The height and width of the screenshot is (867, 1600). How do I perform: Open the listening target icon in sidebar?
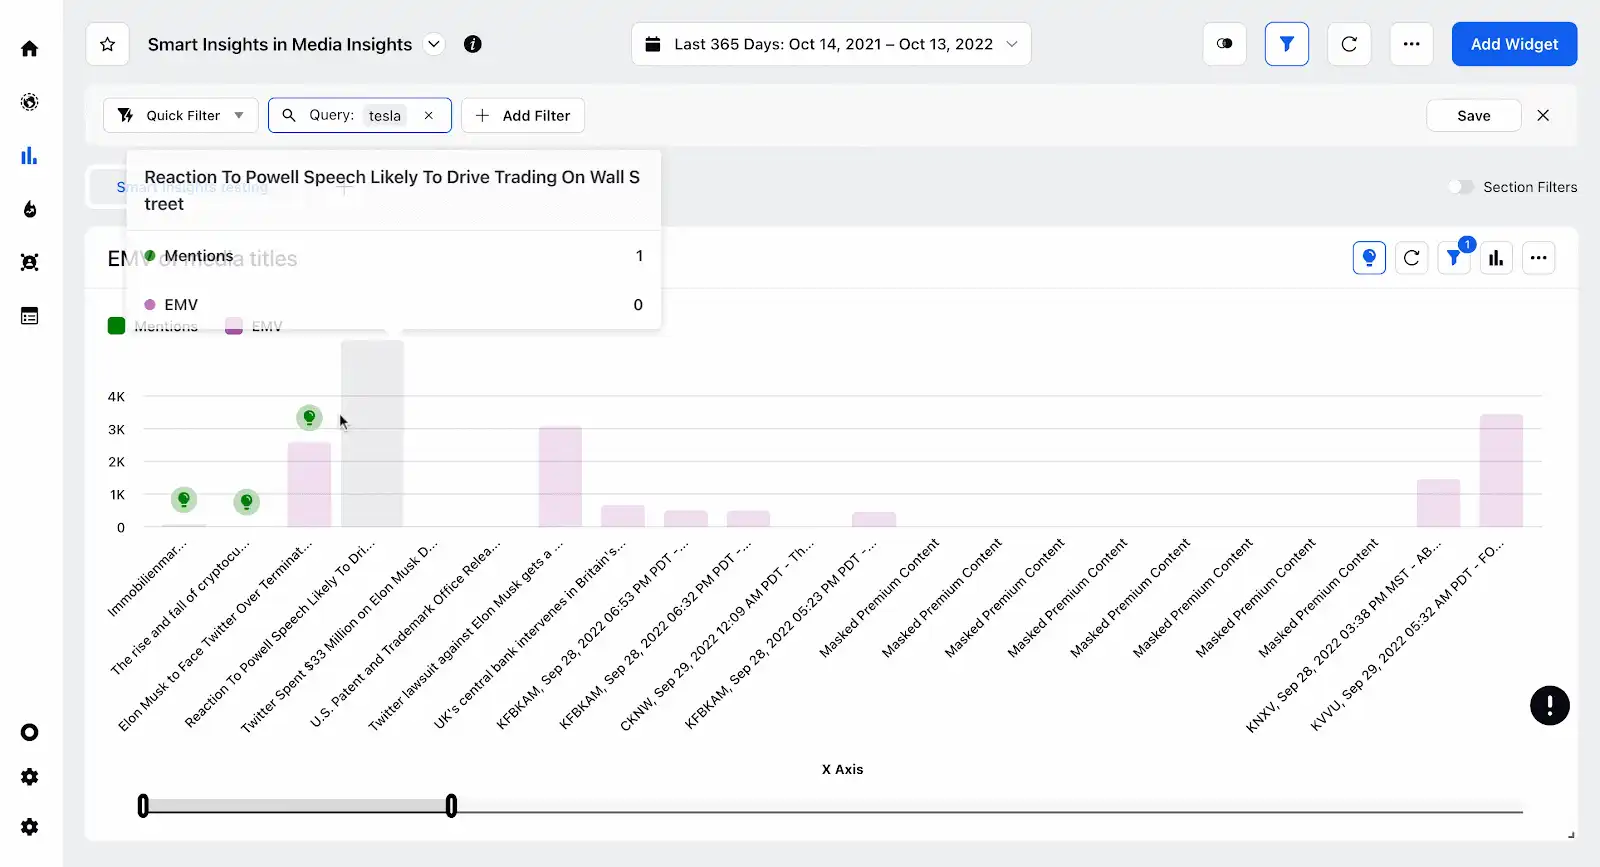coord(30,102)
